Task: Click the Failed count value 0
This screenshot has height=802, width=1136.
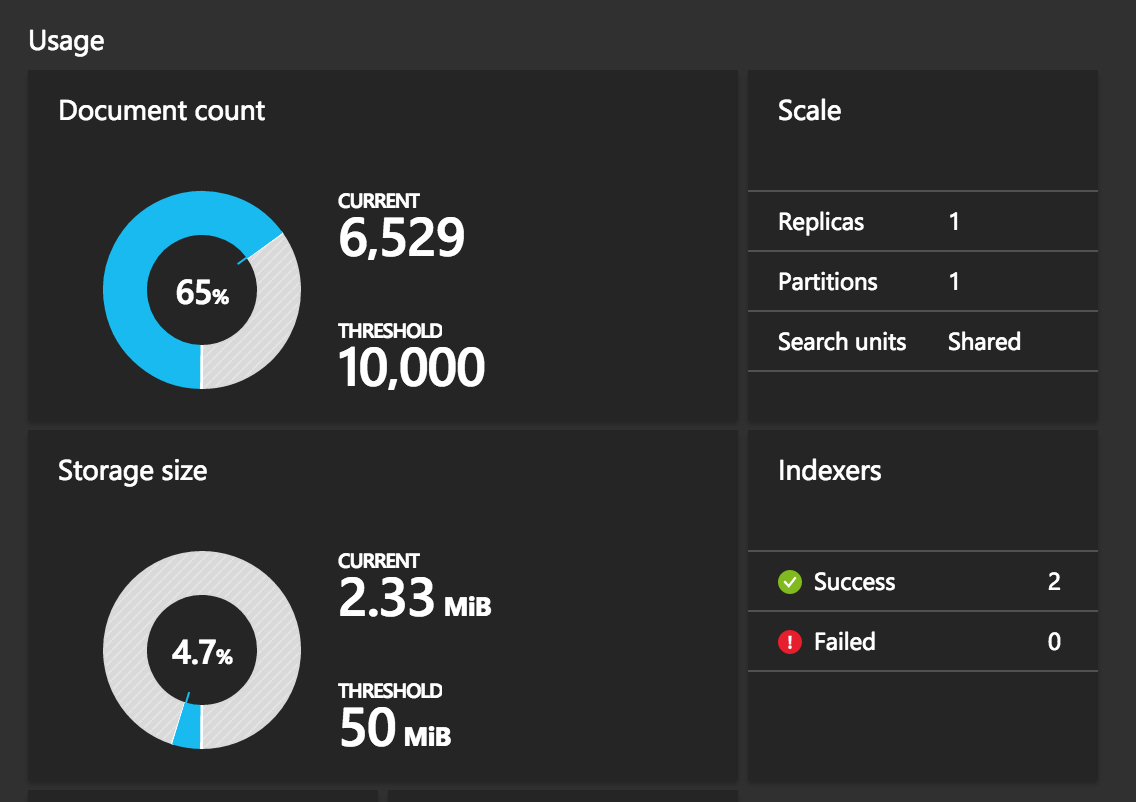Action: 1054,642
